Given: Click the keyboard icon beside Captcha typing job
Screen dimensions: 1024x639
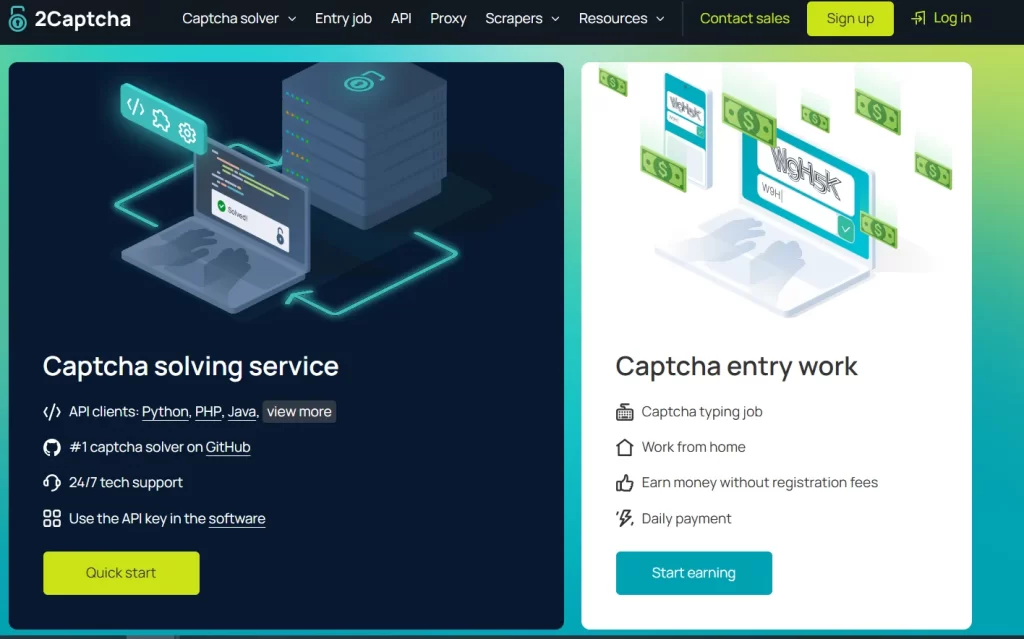Looking at the screenshot, I should (x=624, y=412).
